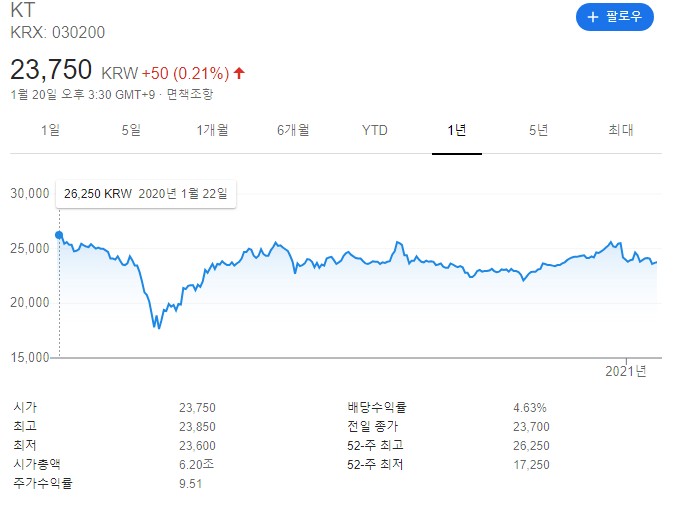Viewport: 676px width, 508px height.
Task: Click the 26,250 KRW chart tooltip
Action: coord(145,193)
